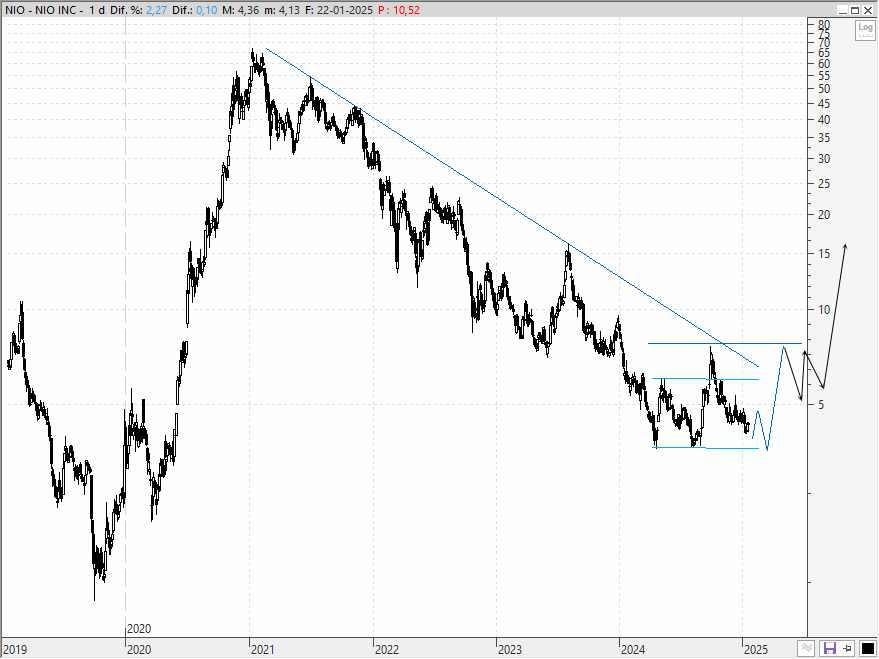Click the 5 price level label
Screen dimensions: 879x659
821,405
